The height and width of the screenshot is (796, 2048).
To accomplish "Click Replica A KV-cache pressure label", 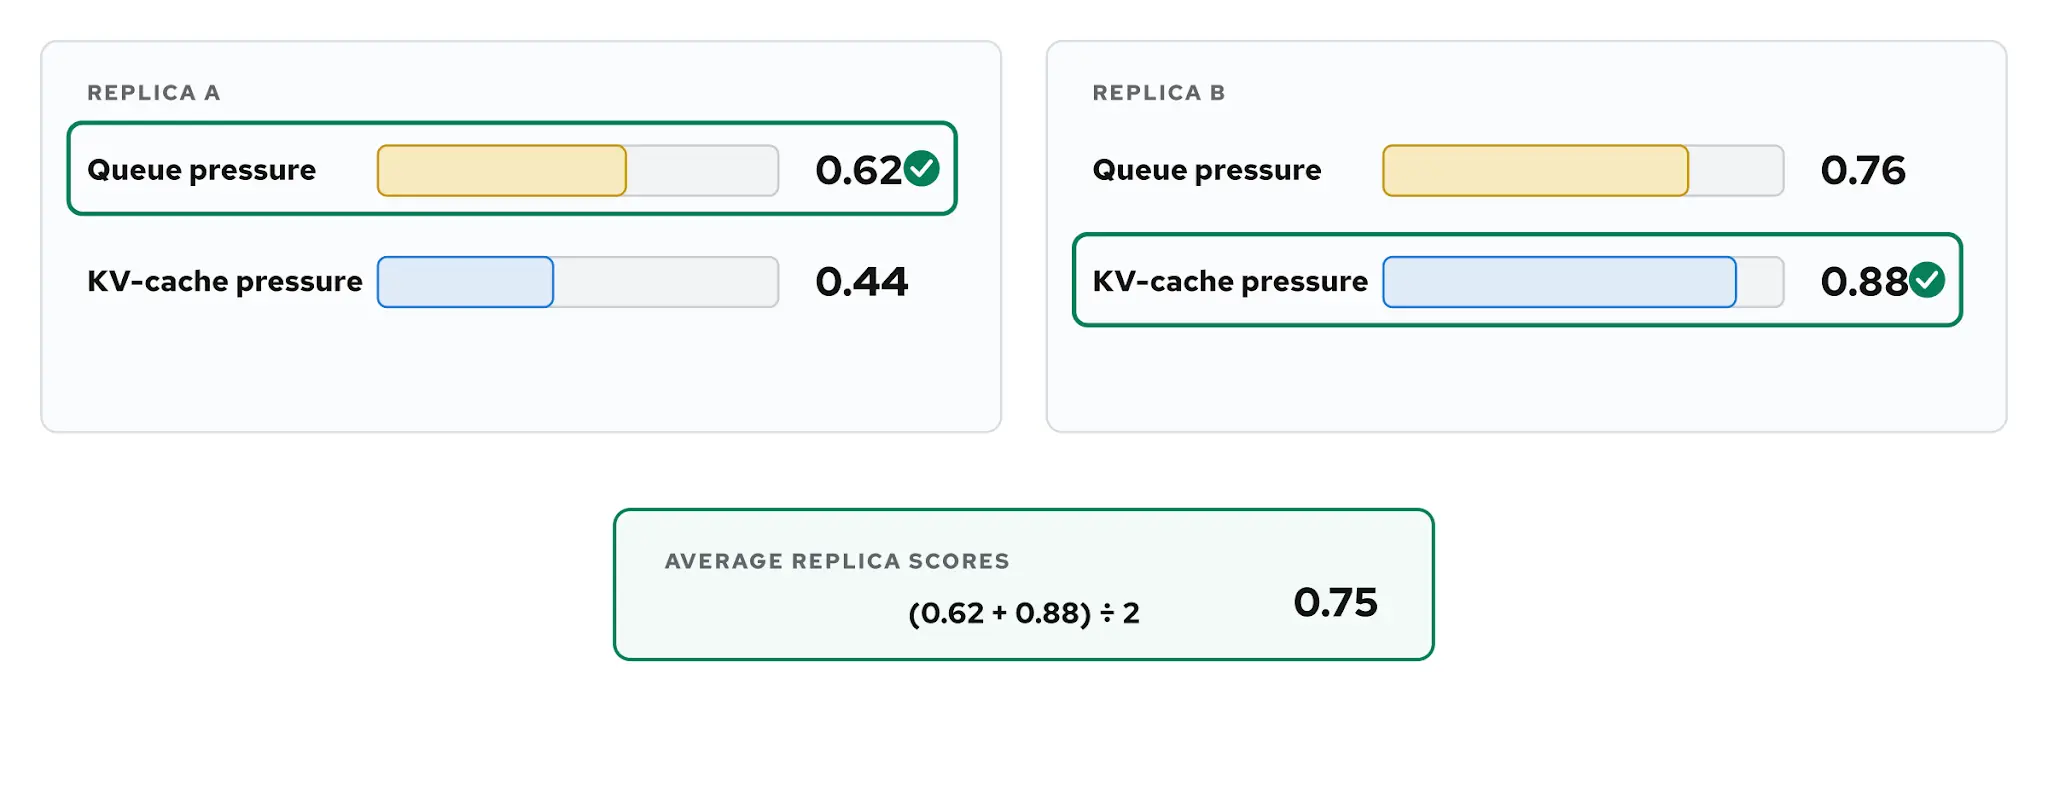I will [x=225, y=282].
